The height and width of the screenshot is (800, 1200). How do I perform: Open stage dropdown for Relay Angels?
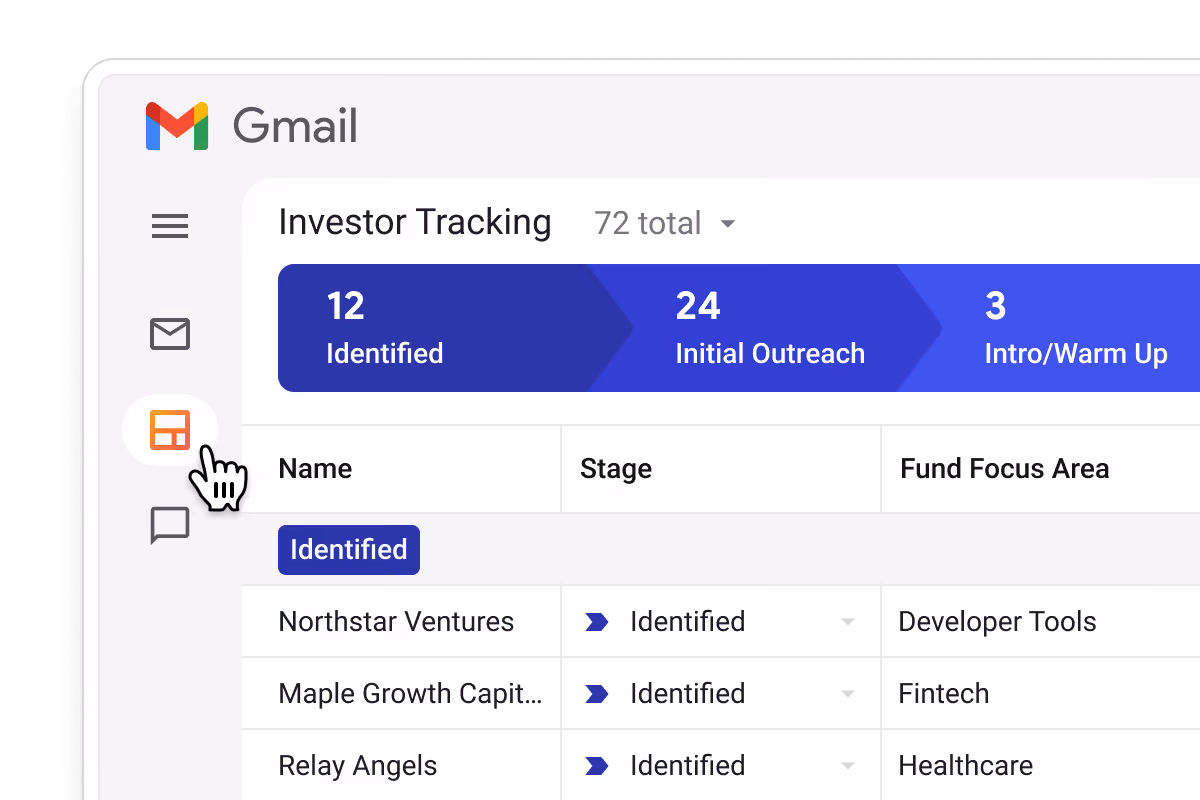pos(848,766)
